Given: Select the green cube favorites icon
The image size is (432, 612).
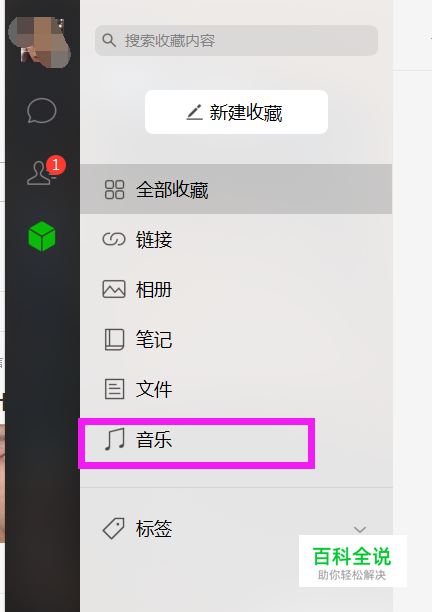Looking at the screenshot, I should [42, 236].
